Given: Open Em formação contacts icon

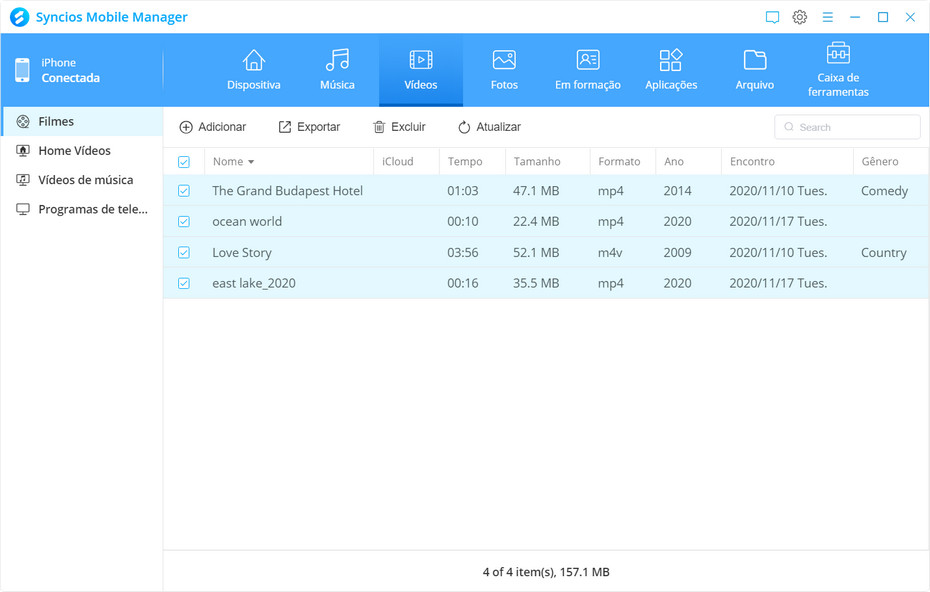Looking at the screenshot, I should pyautogui.click(x=588, y=61).
